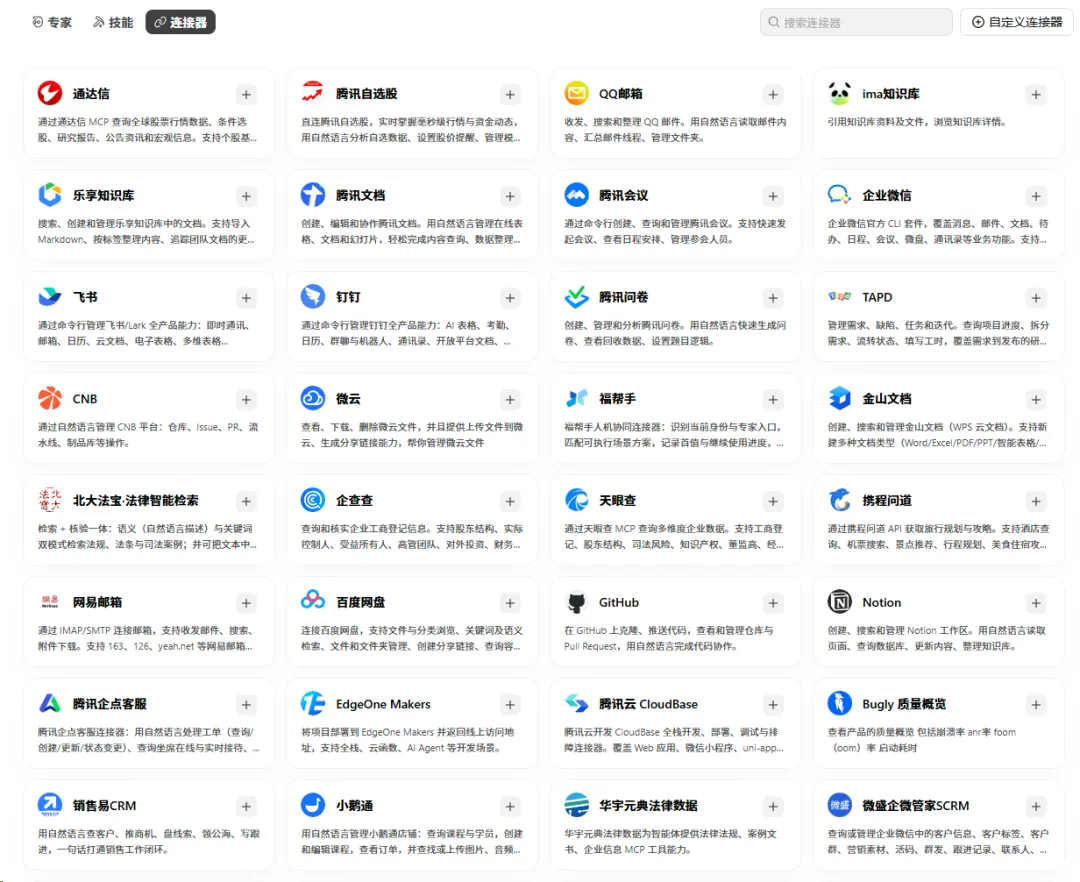The height and width of the screenshot is (882, 1080).
Task: Click the GitHub octocat icon
Action: [x=577, y=602]
